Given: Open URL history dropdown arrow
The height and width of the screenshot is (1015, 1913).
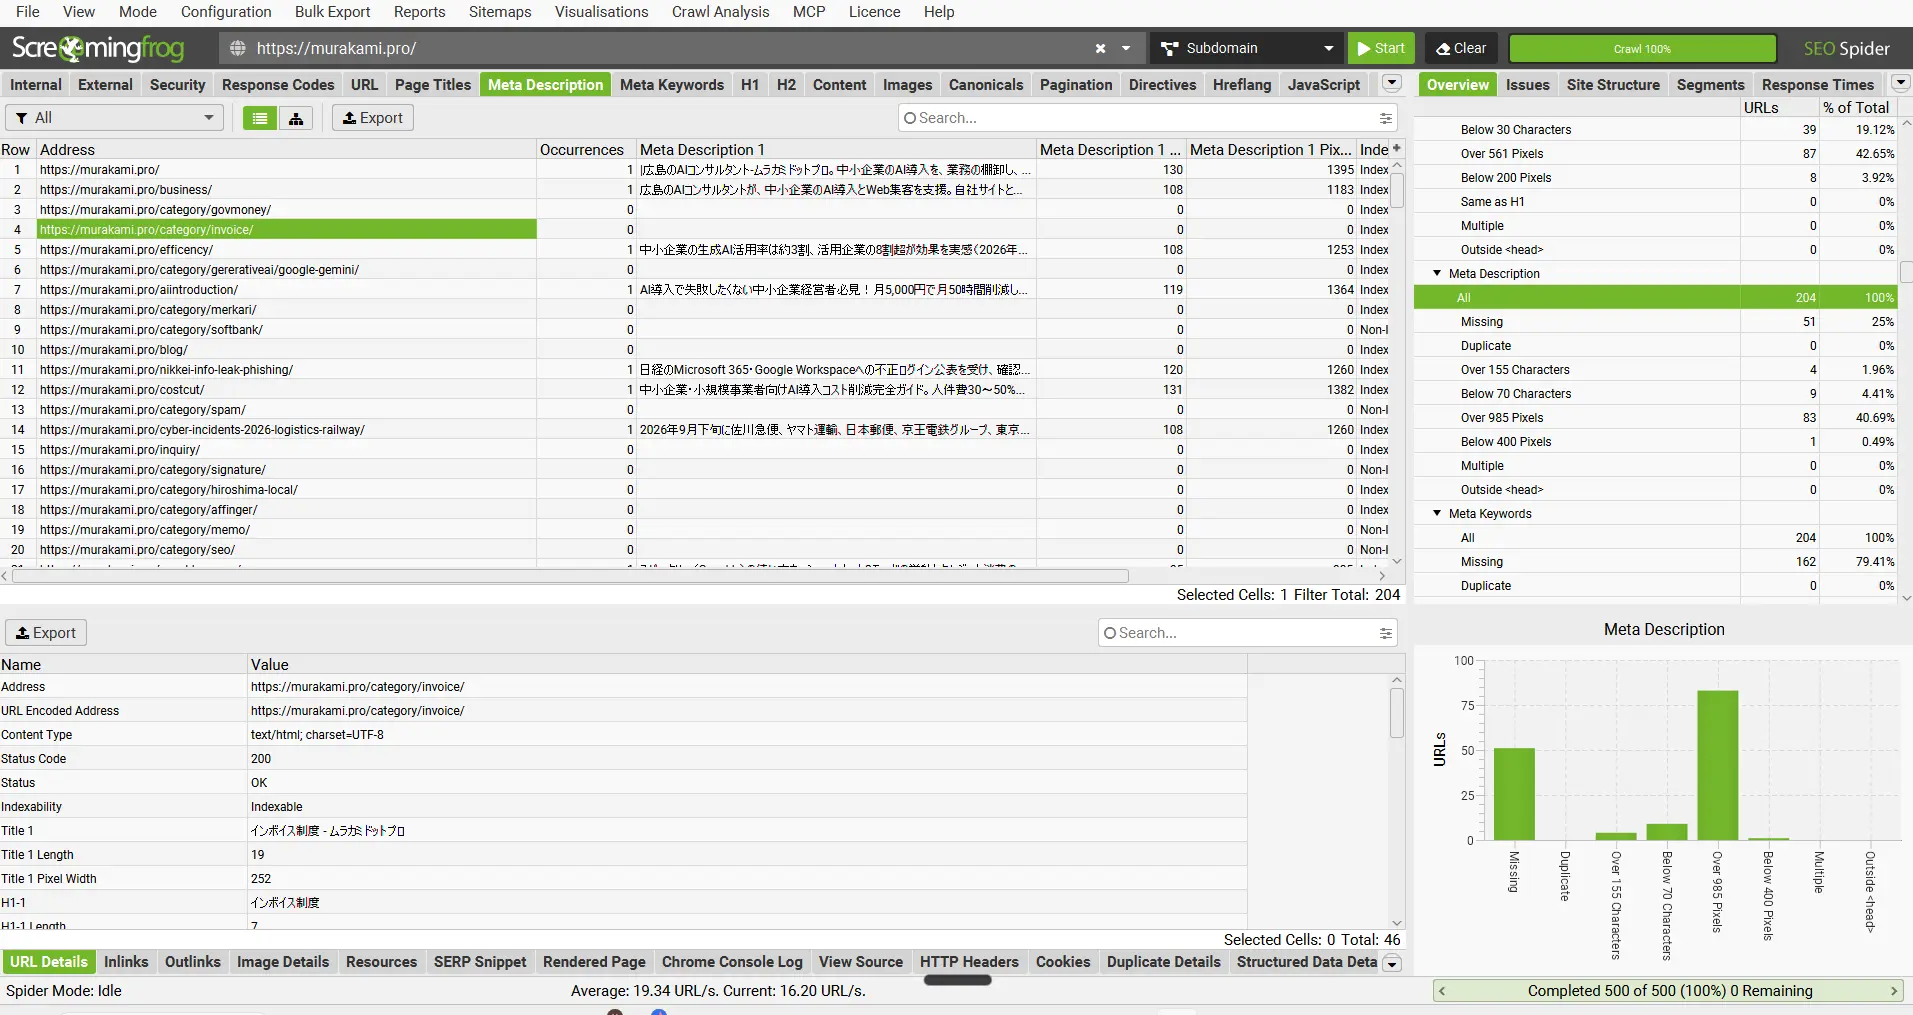Looking at the screenshot, I should pos(1126,48).
